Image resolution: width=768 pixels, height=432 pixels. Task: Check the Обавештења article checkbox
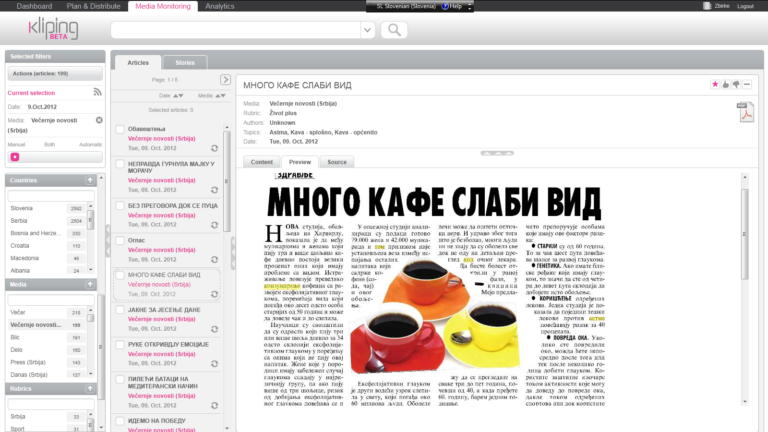pyautogui.click(x=120, y=129)
